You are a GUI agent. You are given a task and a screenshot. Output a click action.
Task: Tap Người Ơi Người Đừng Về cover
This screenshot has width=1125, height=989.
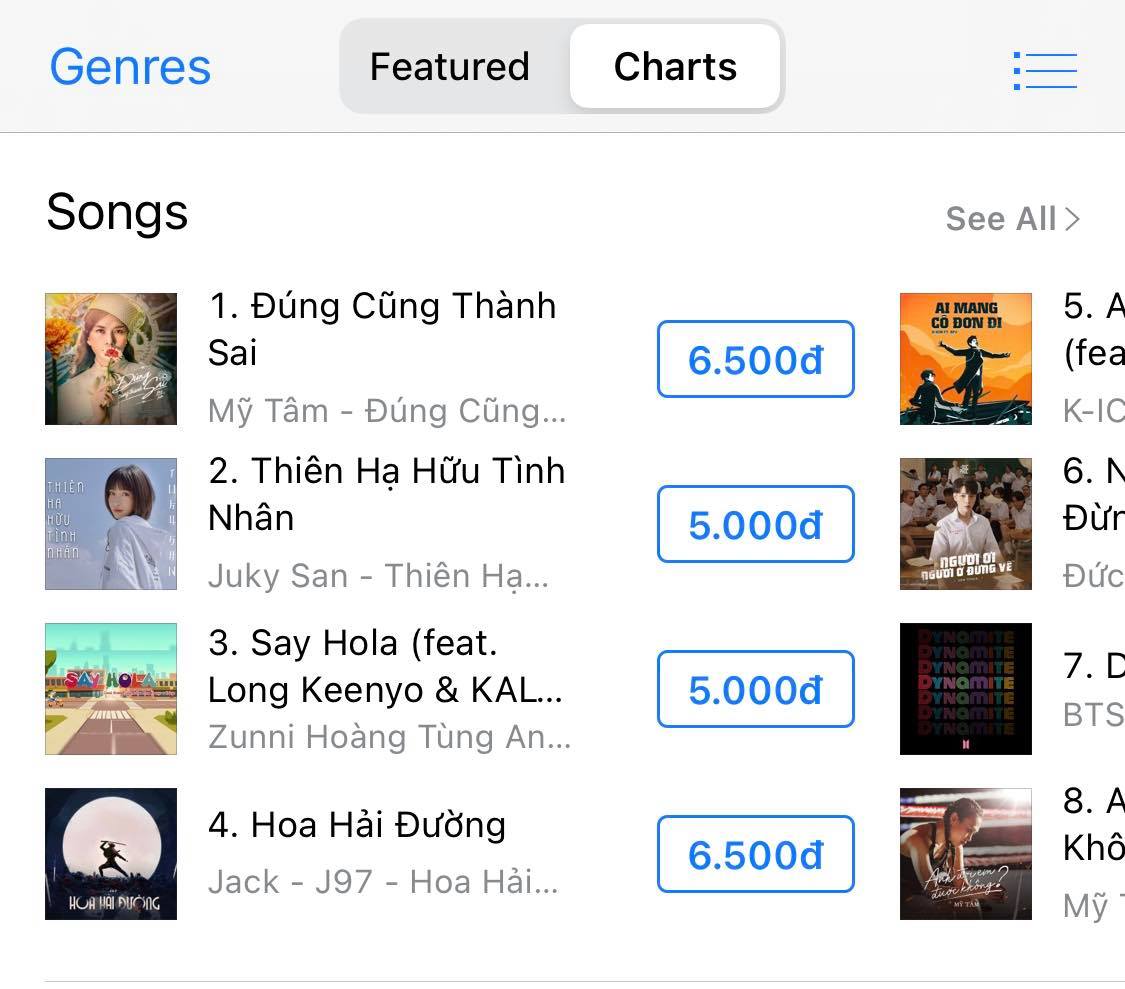coord(965,524)
